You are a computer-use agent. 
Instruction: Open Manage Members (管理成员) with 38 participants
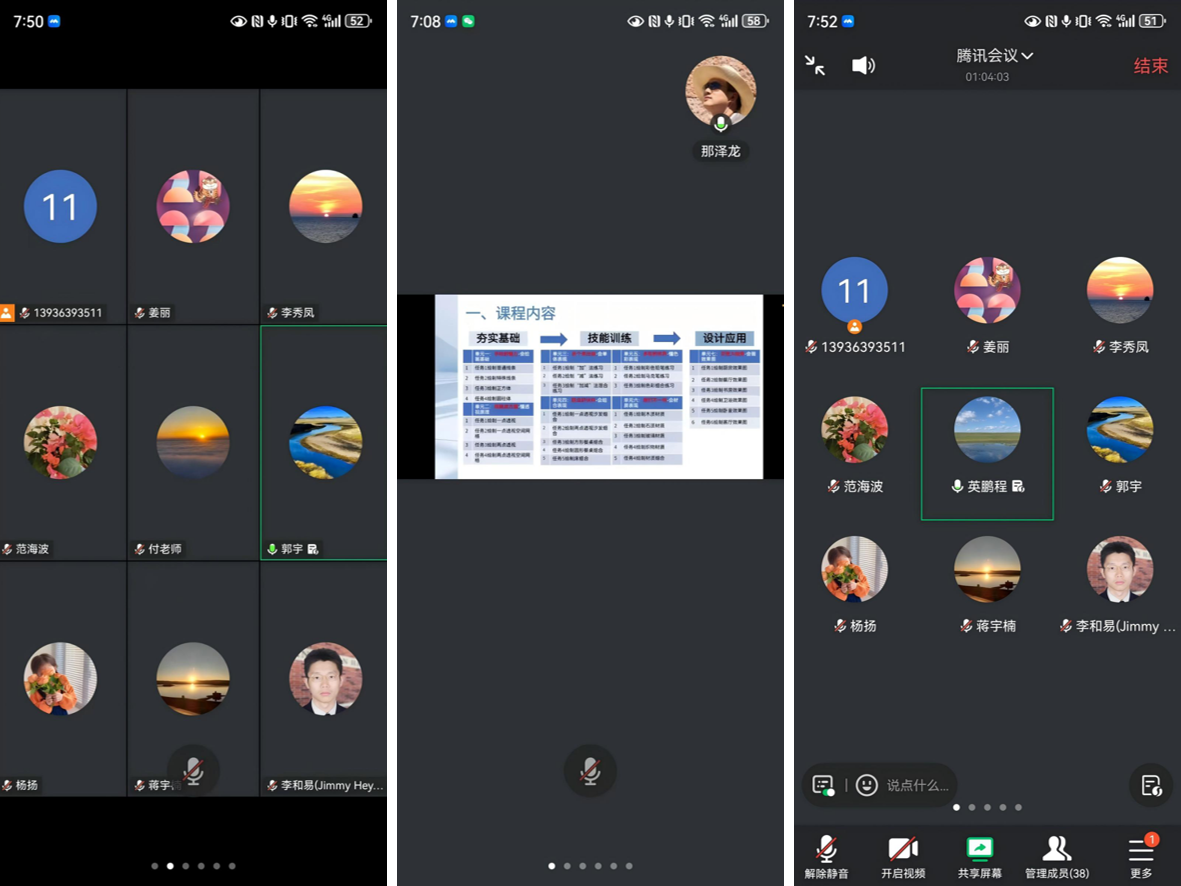coord(1057,857)
